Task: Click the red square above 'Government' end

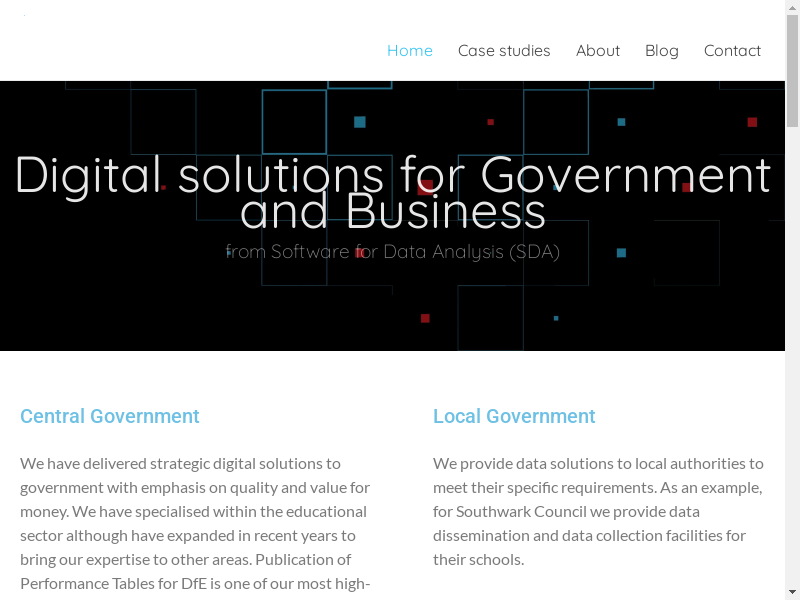Action: [x=752, y=122]
